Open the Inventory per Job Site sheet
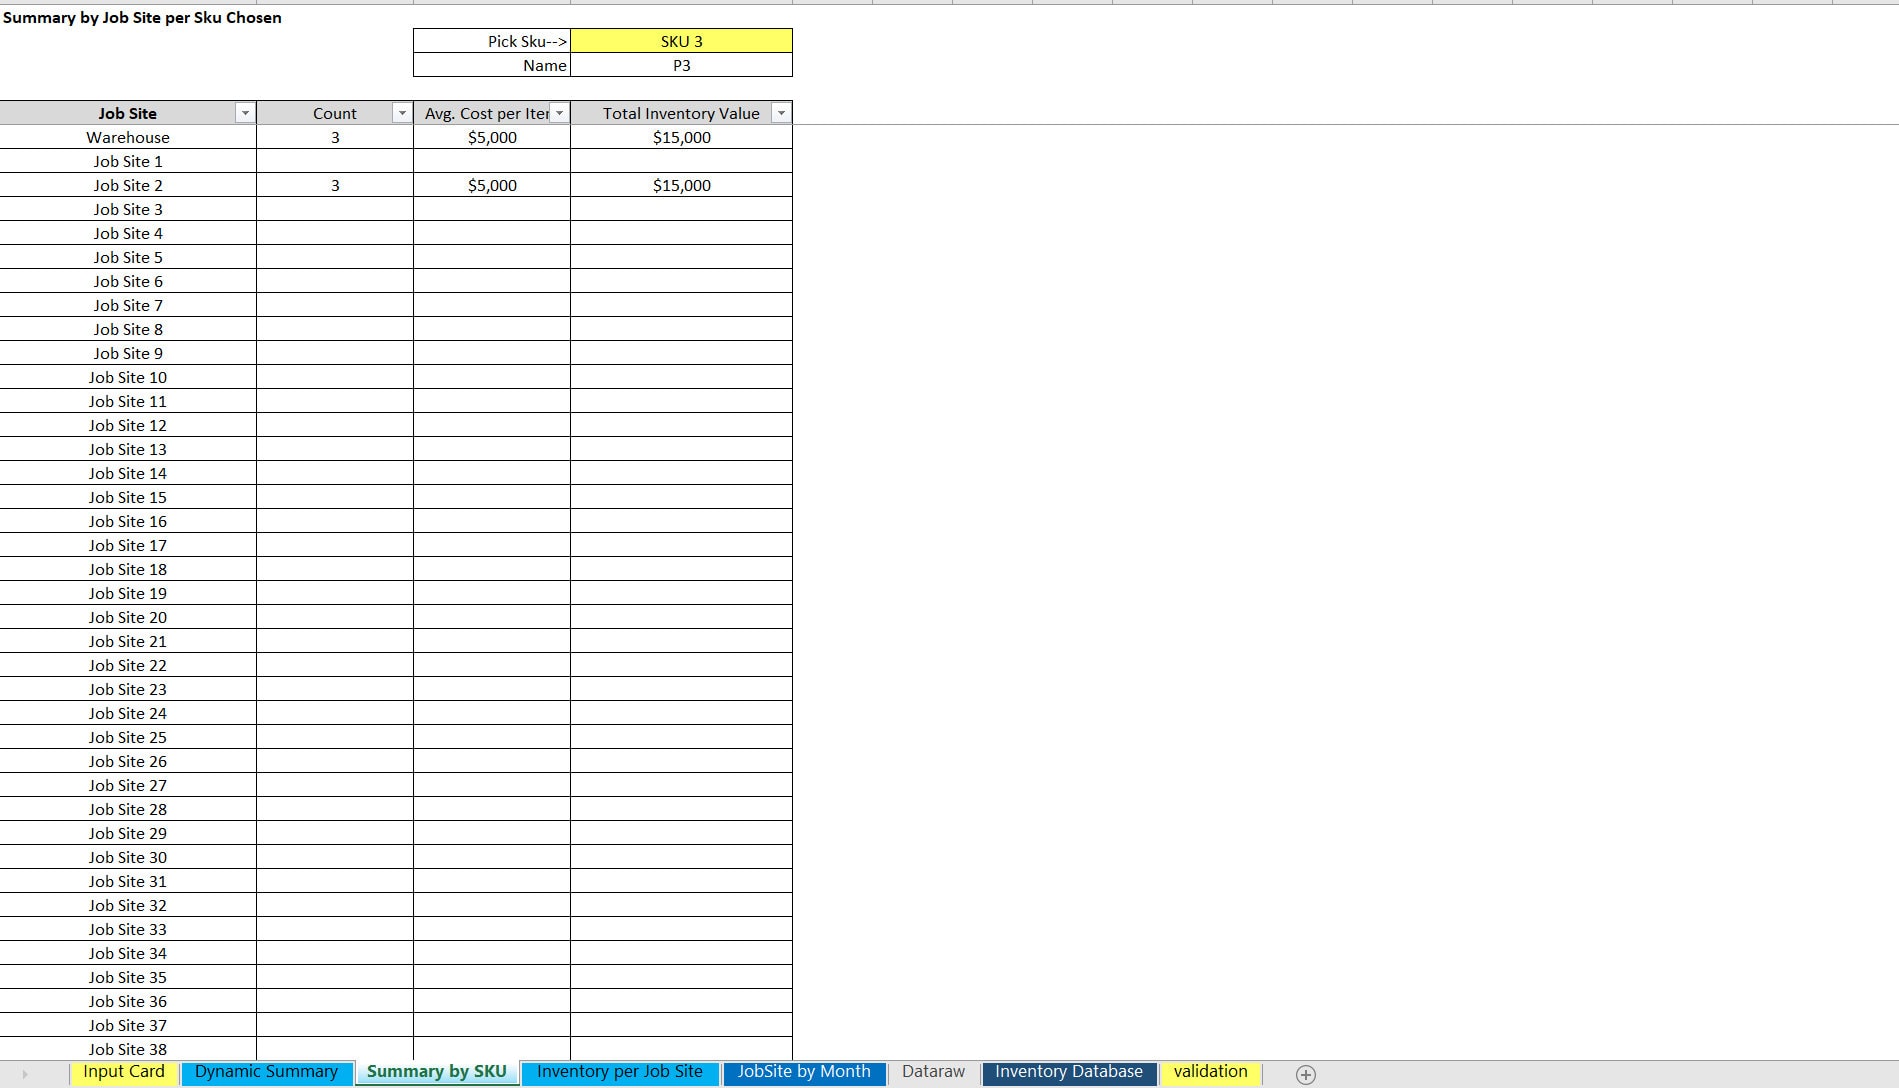 tap(618, 1071)
